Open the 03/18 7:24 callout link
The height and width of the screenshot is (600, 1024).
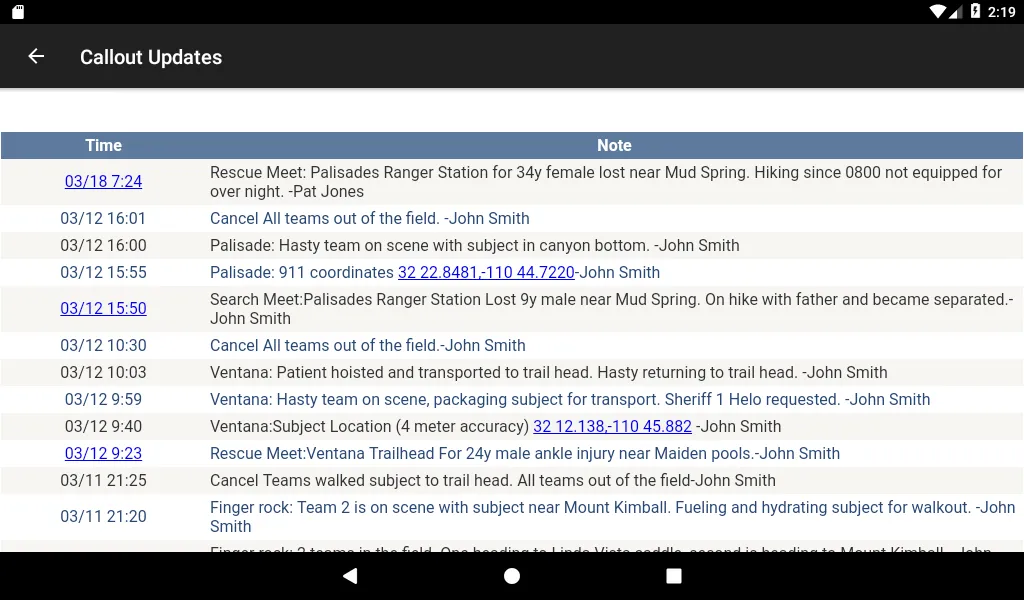103,182
